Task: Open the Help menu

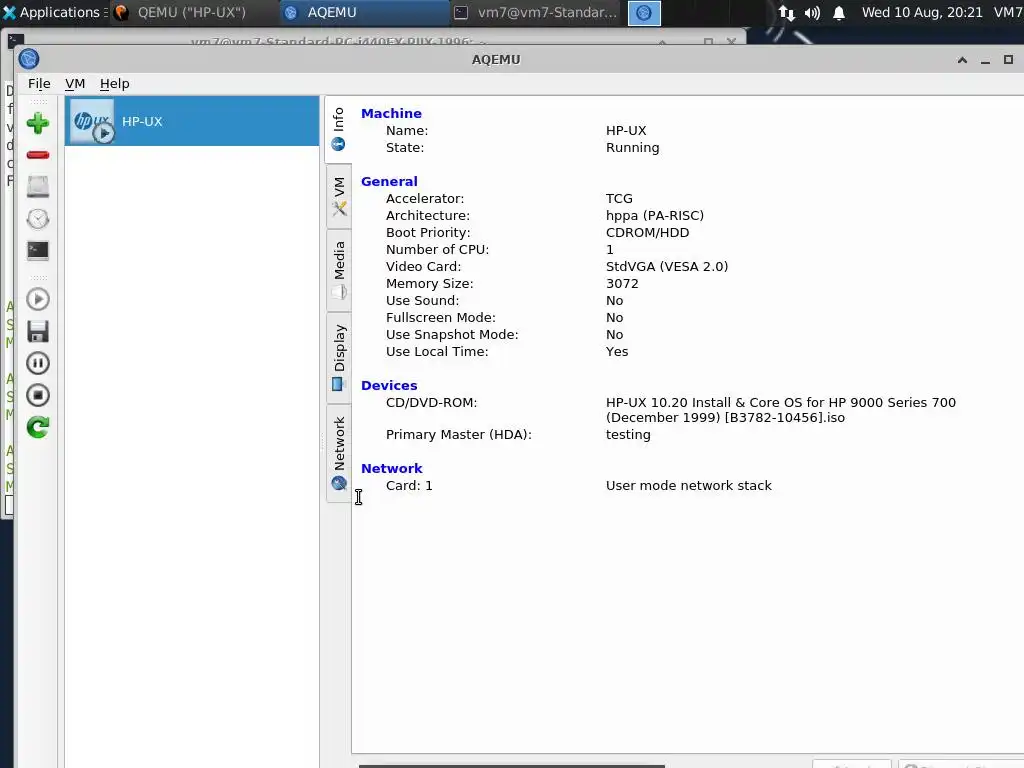Action: (x=114, y=84)
